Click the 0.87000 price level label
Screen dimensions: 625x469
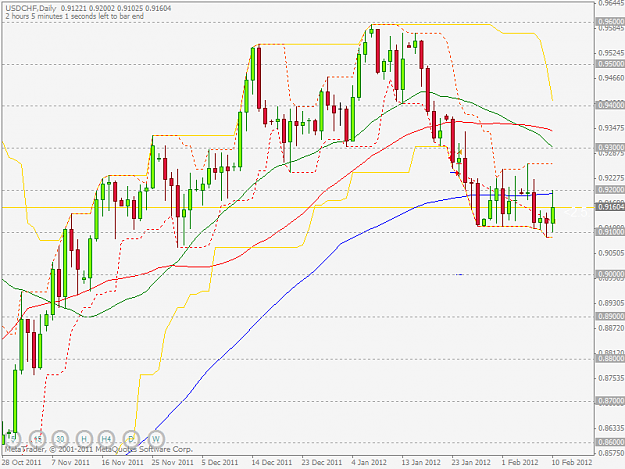click(x=610, y=401)
